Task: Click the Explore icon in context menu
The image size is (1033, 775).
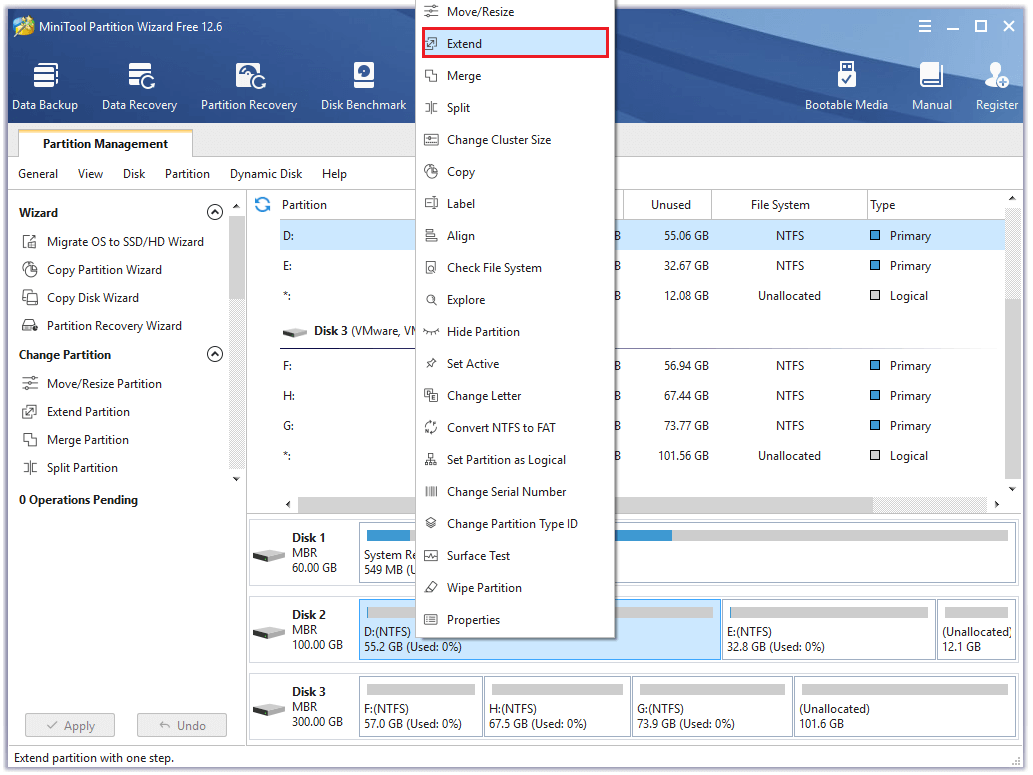Action: coord(432,300)
